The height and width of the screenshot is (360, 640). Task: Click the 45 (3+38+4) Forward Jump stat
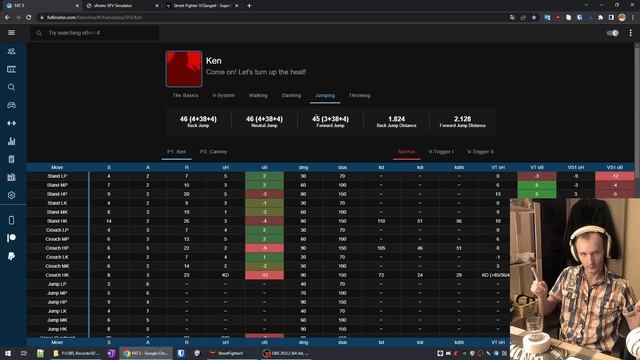point(330,121)
